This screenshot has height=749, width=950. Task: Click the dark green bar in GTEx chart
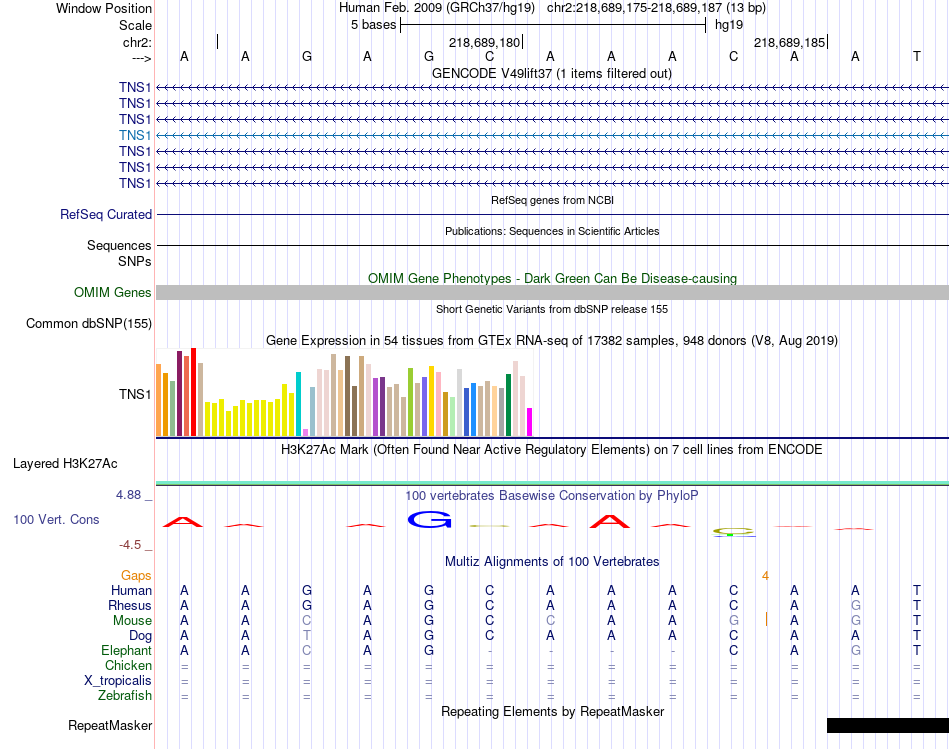(508, 405)
